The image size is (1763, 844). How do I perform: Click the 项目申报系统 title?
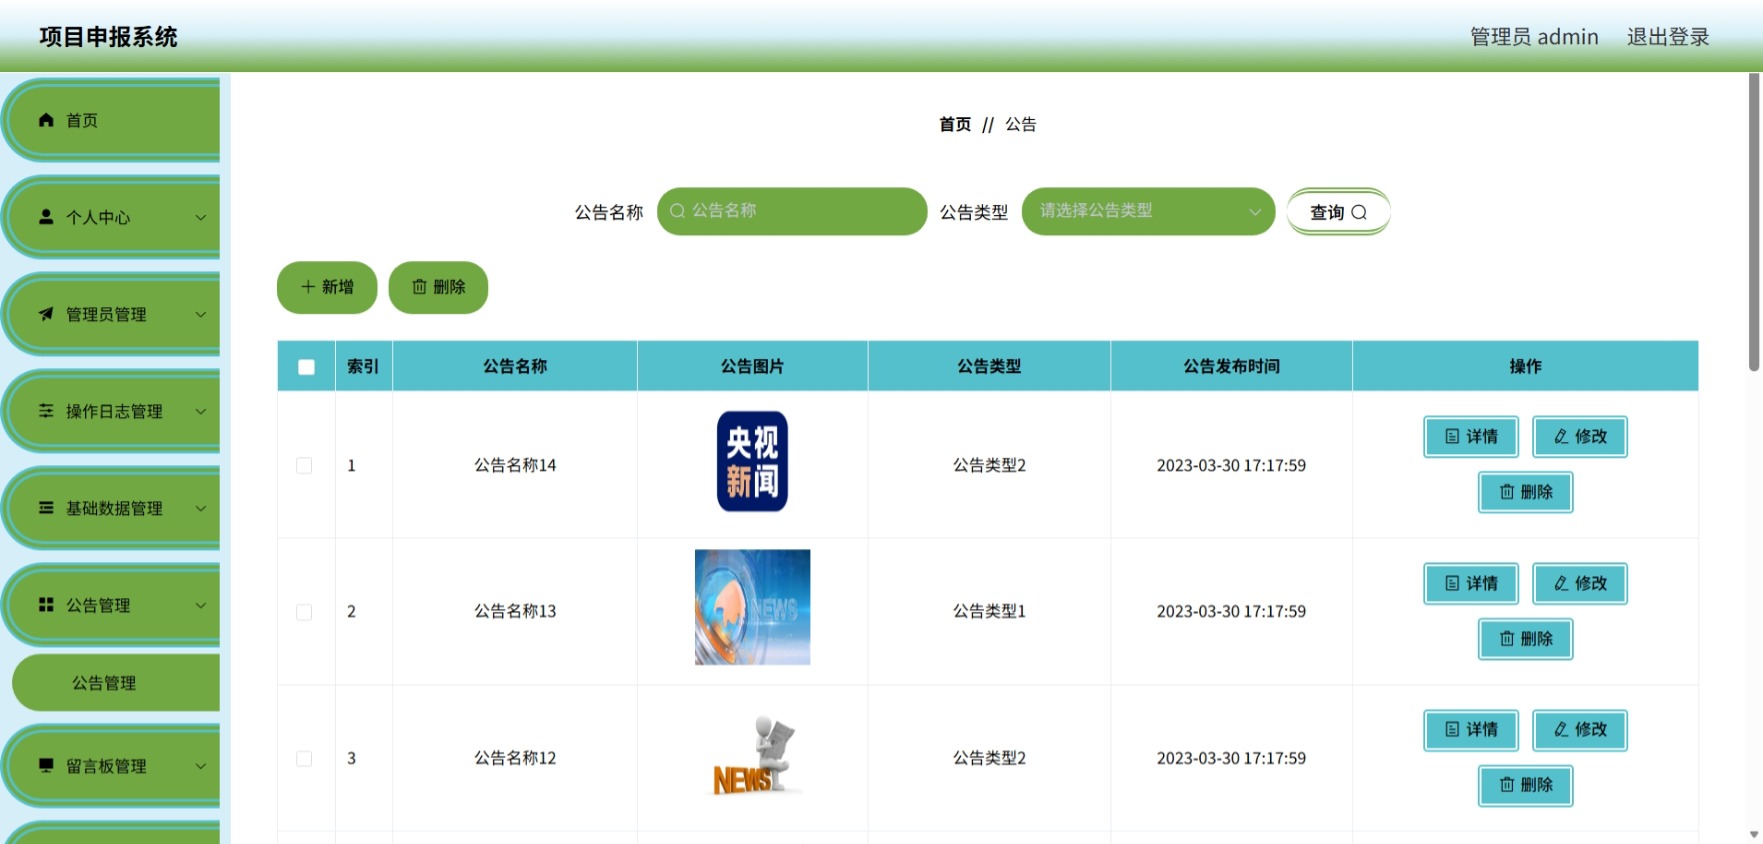108,37
